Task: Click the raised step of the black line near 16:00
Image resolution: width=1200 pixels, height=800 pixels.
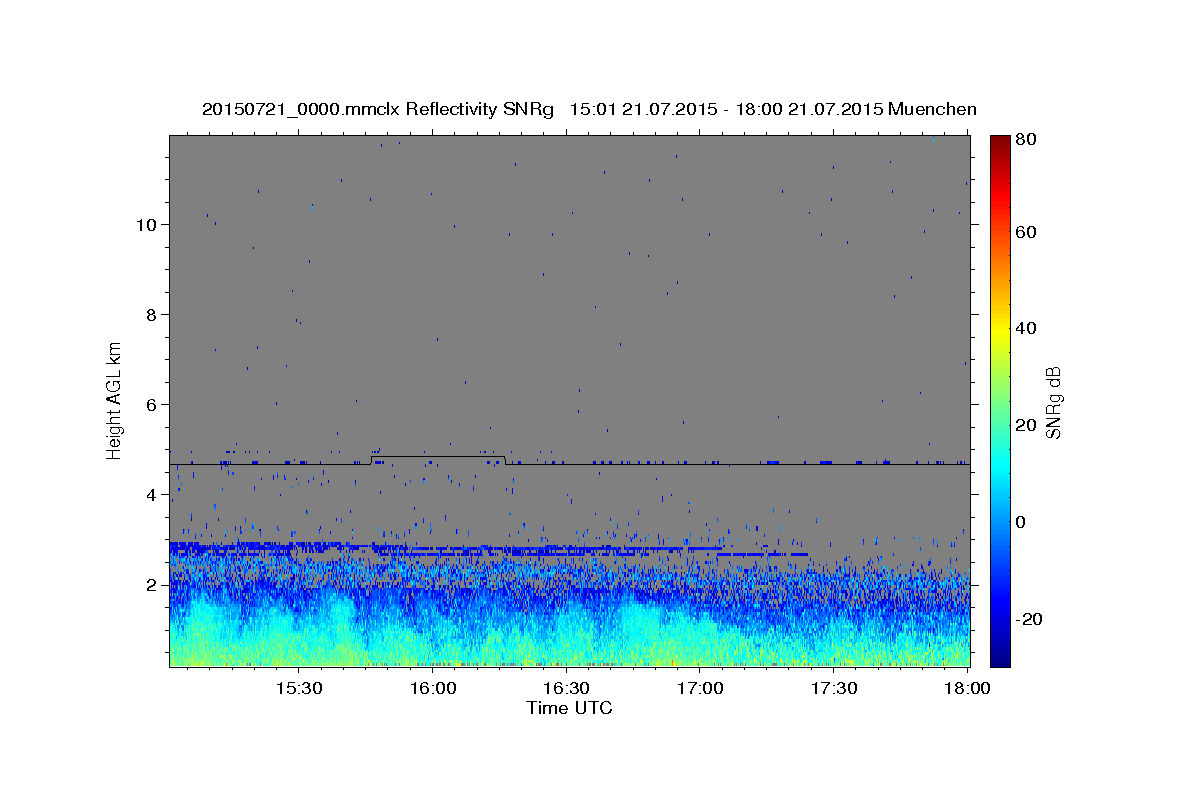Action: pyautogui.click(x=438, y=457)
